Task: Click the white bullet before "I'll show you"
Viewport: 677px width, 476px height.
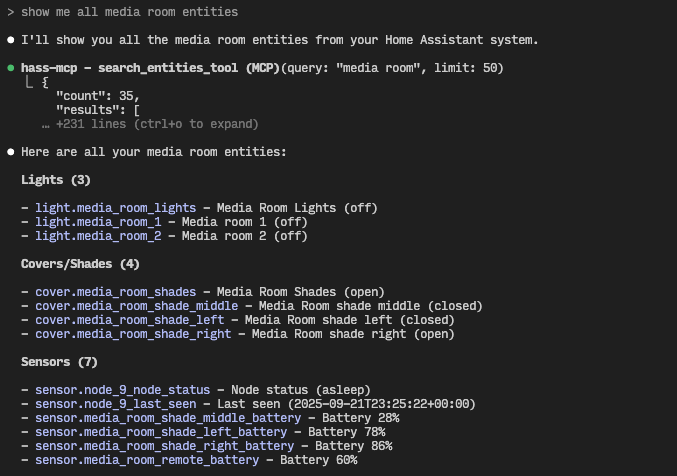Action: click(11, 40)
